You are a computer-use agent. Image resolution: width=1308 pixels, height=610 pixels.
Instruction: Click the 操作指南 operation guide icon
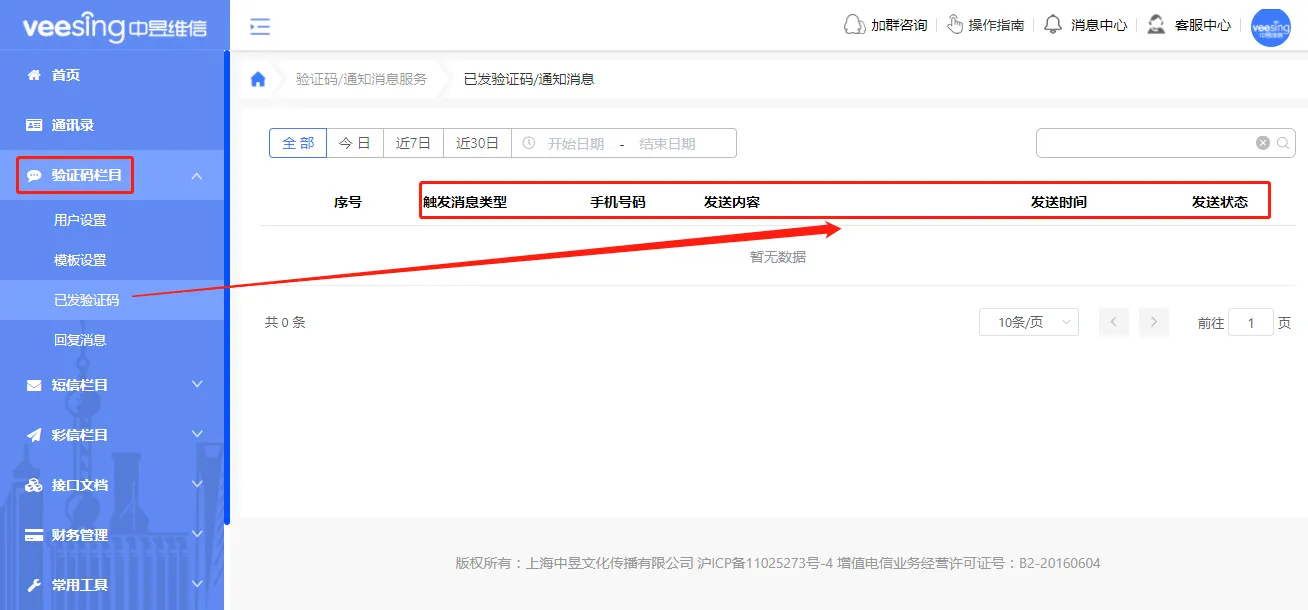[957, 24]
